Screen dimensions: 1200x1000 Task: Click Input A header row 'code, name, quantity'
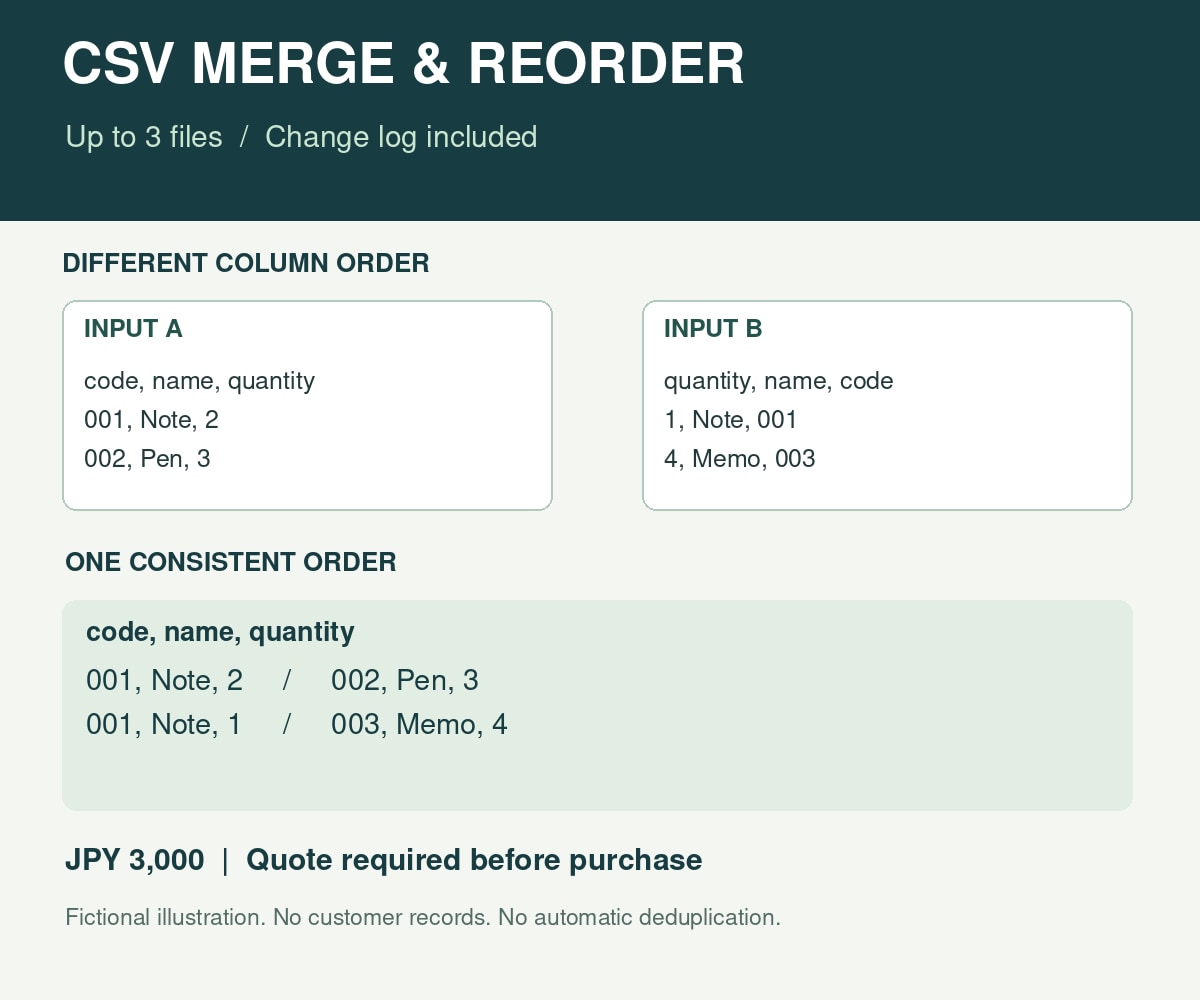pos(199,381)
